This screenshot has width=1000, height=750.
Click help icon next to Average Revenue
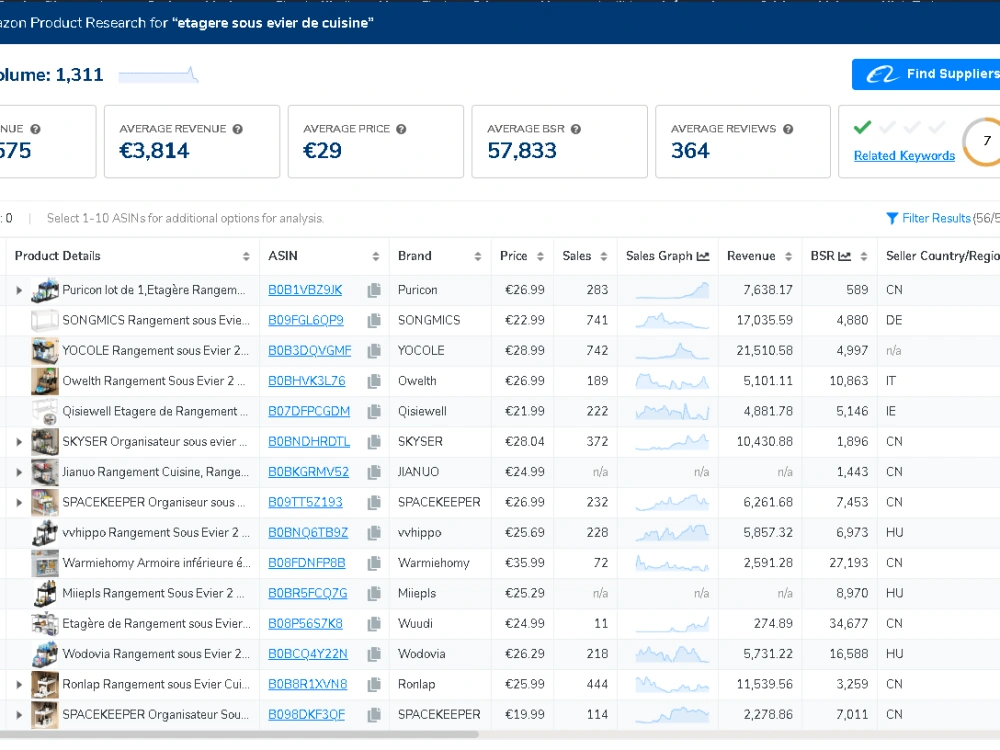coord(238,129)
